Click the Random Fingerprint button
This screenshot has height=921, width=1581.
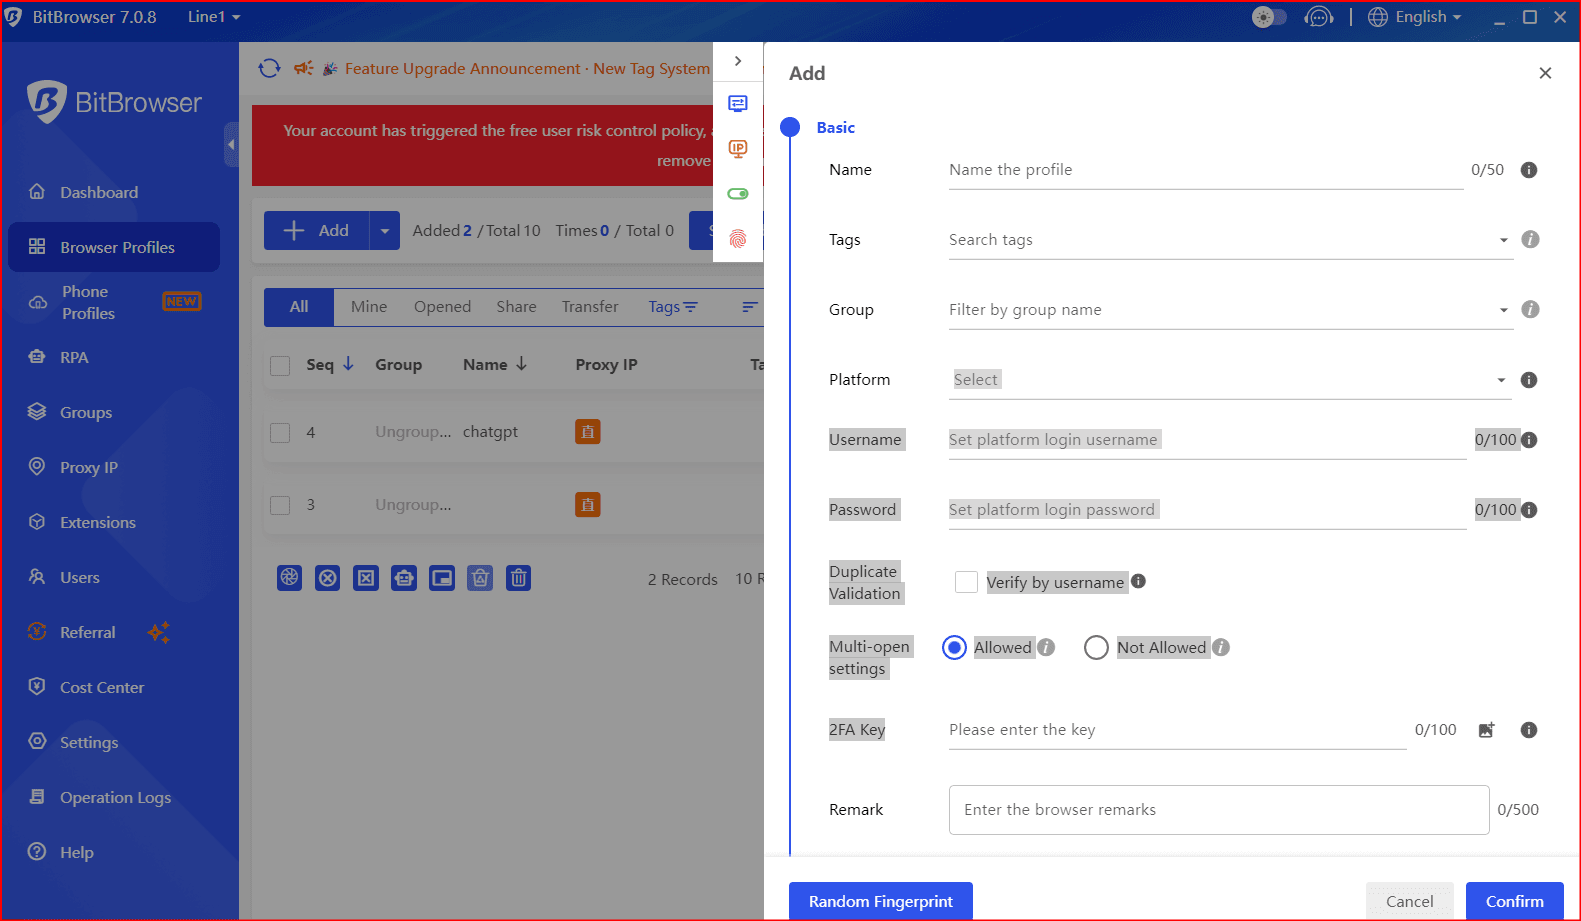[880, 901]
